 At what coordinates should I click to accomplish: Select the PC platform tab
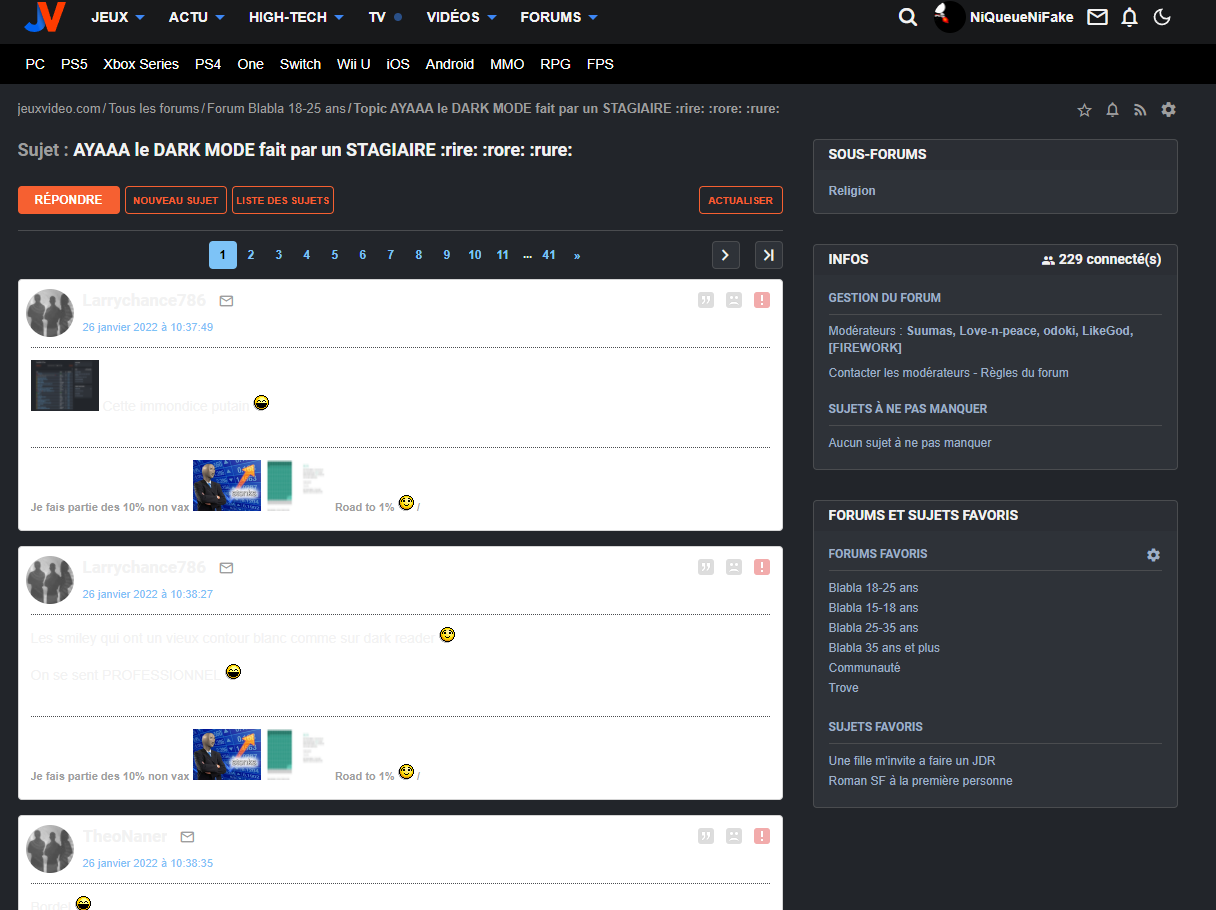click(35, 64)
